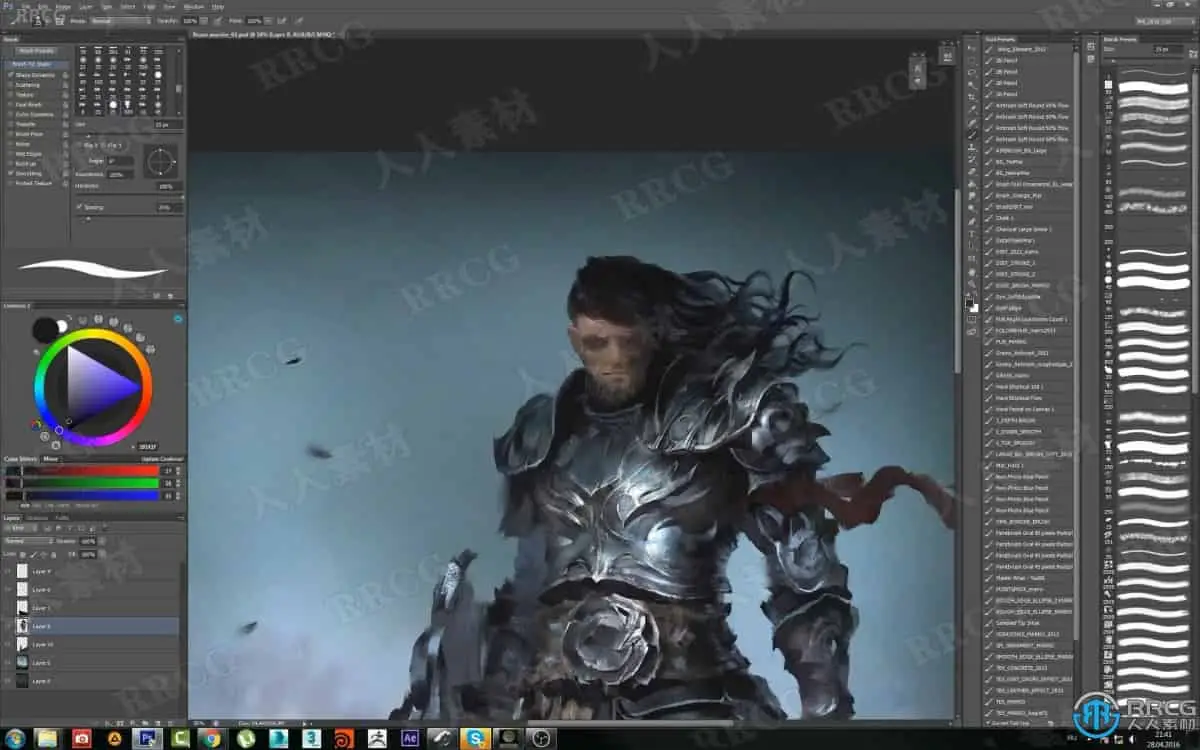Select the History Brush tool
This screenshot has width=1200, height=750.
point(972,158)
